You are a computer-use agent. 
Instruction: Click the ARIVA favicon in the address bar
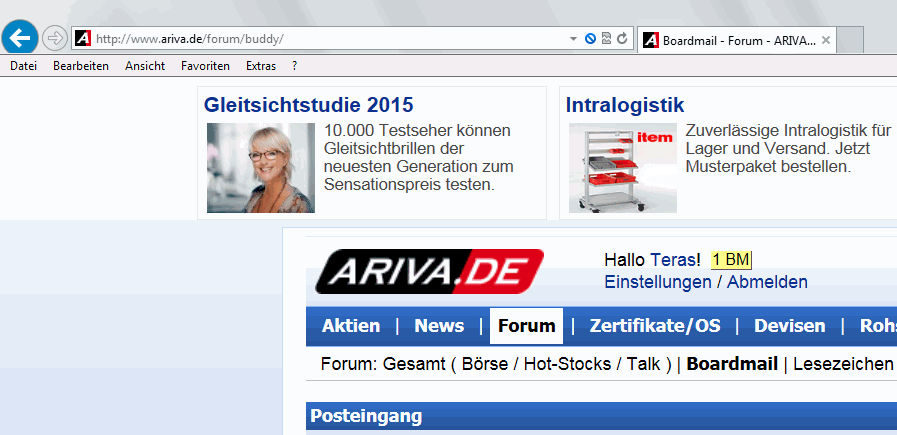(83, 39)
